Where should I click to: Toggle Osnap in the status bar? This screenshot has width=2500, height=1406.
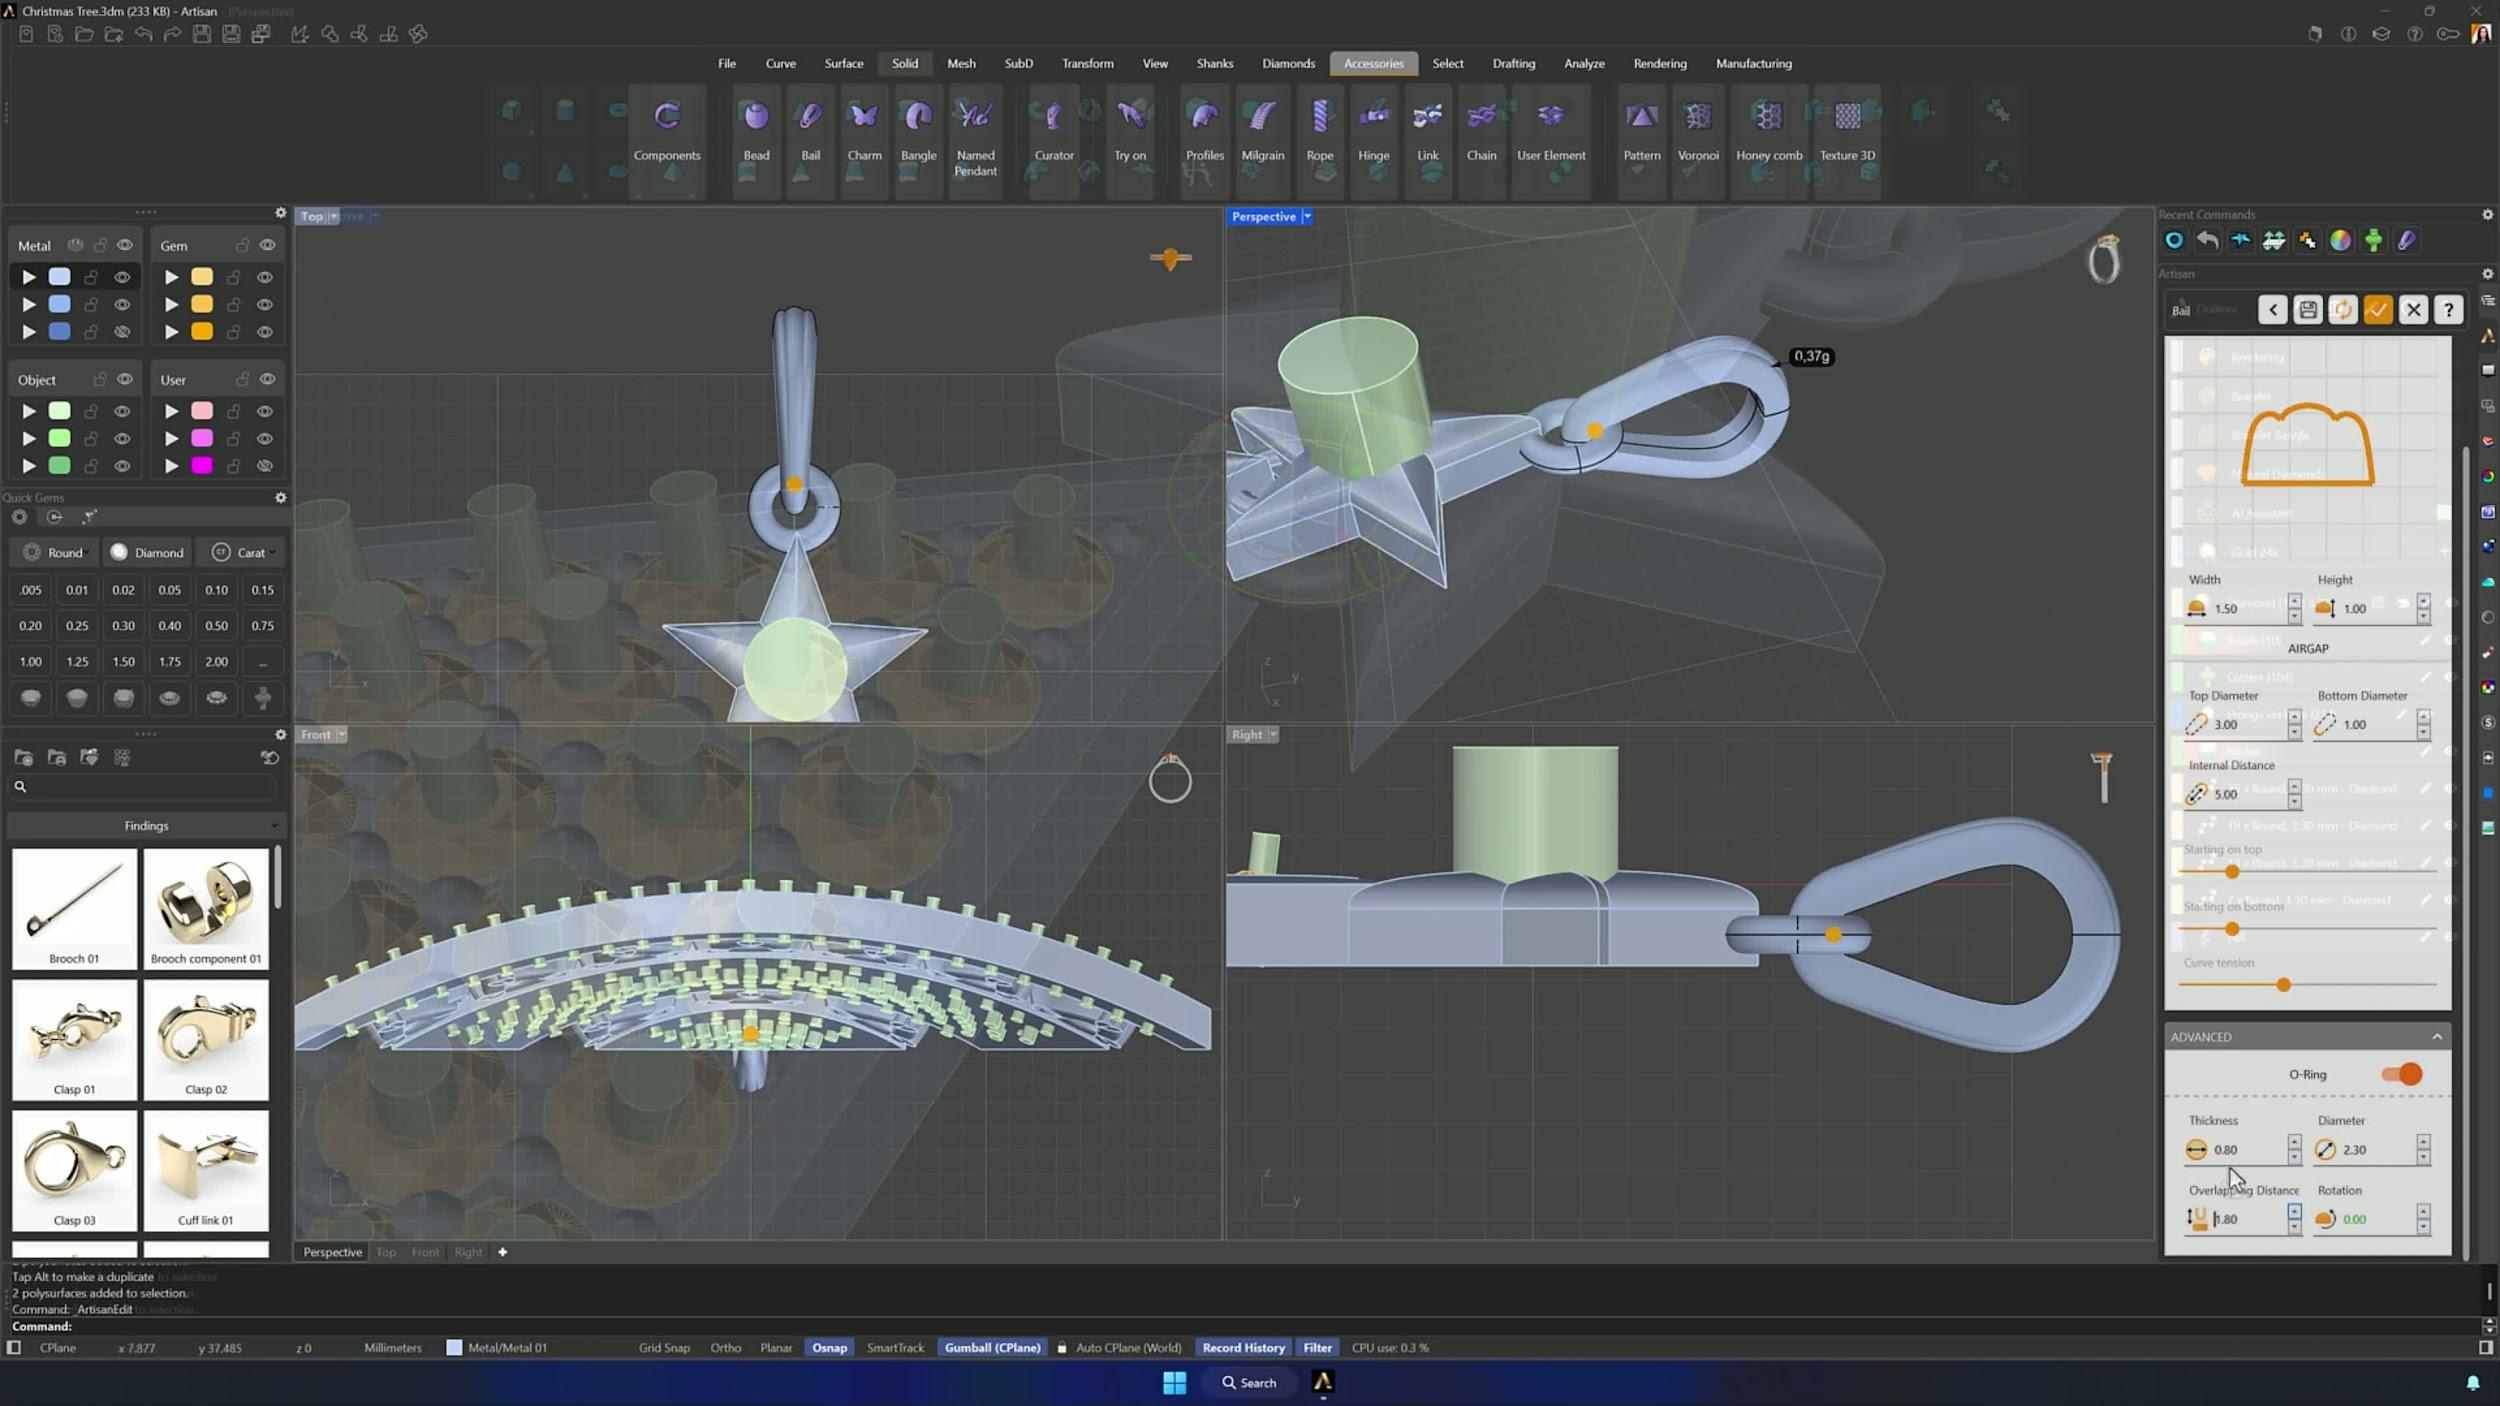click(829, 1347)
